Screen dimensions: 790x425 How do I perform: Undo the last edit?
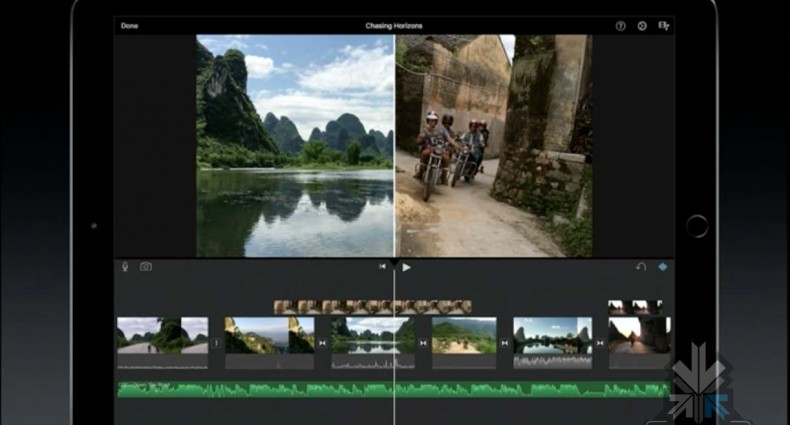pos(641,267)
